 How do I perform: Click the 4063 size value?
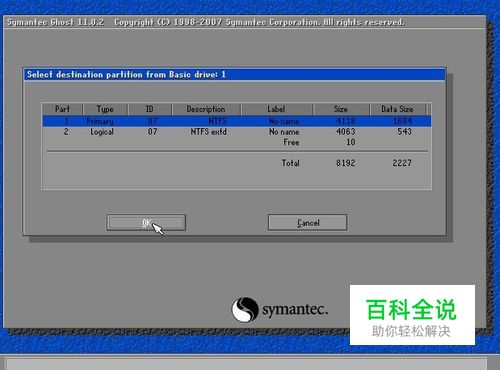pyautogui.click(x=346, y=132)
